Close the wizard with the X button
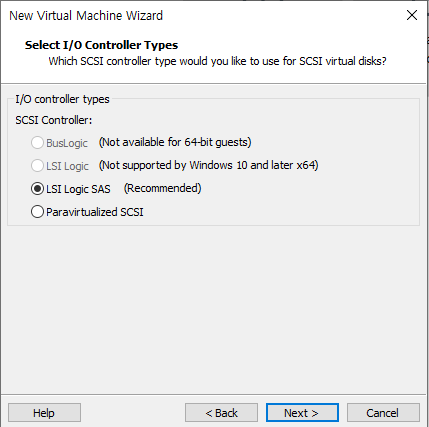This screenshot has width=429, height=427. coord(412,15)
